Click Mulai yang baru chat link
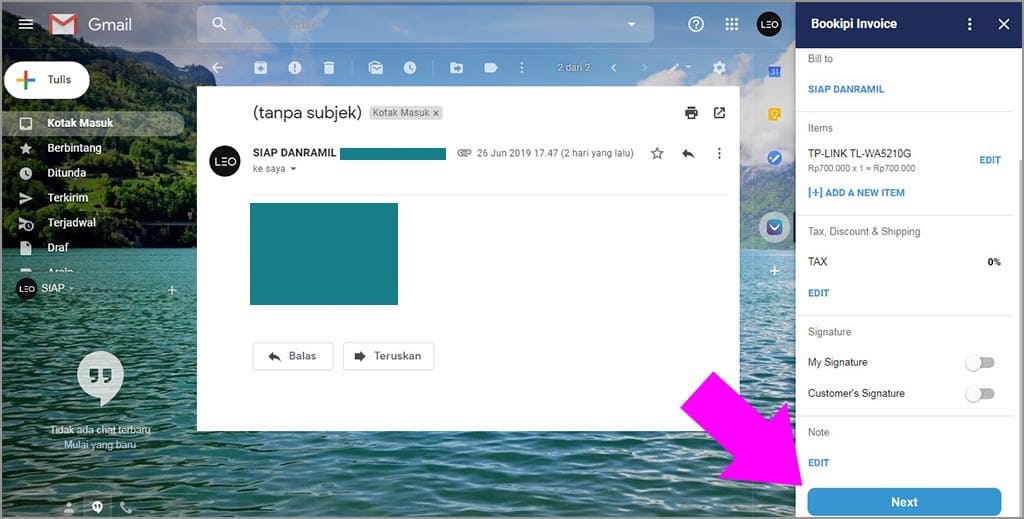The width and height of the screenshot is (1024, 519). [x=100, y=445]
